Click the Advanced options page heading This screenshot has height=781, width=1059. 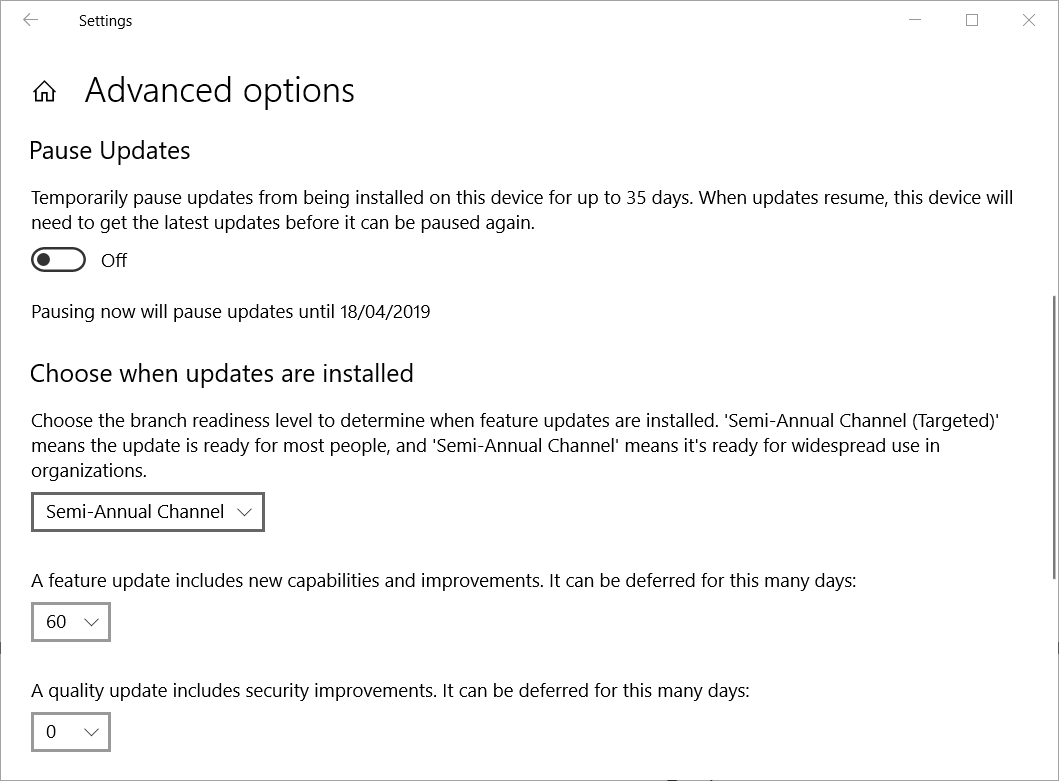(219, 91)
